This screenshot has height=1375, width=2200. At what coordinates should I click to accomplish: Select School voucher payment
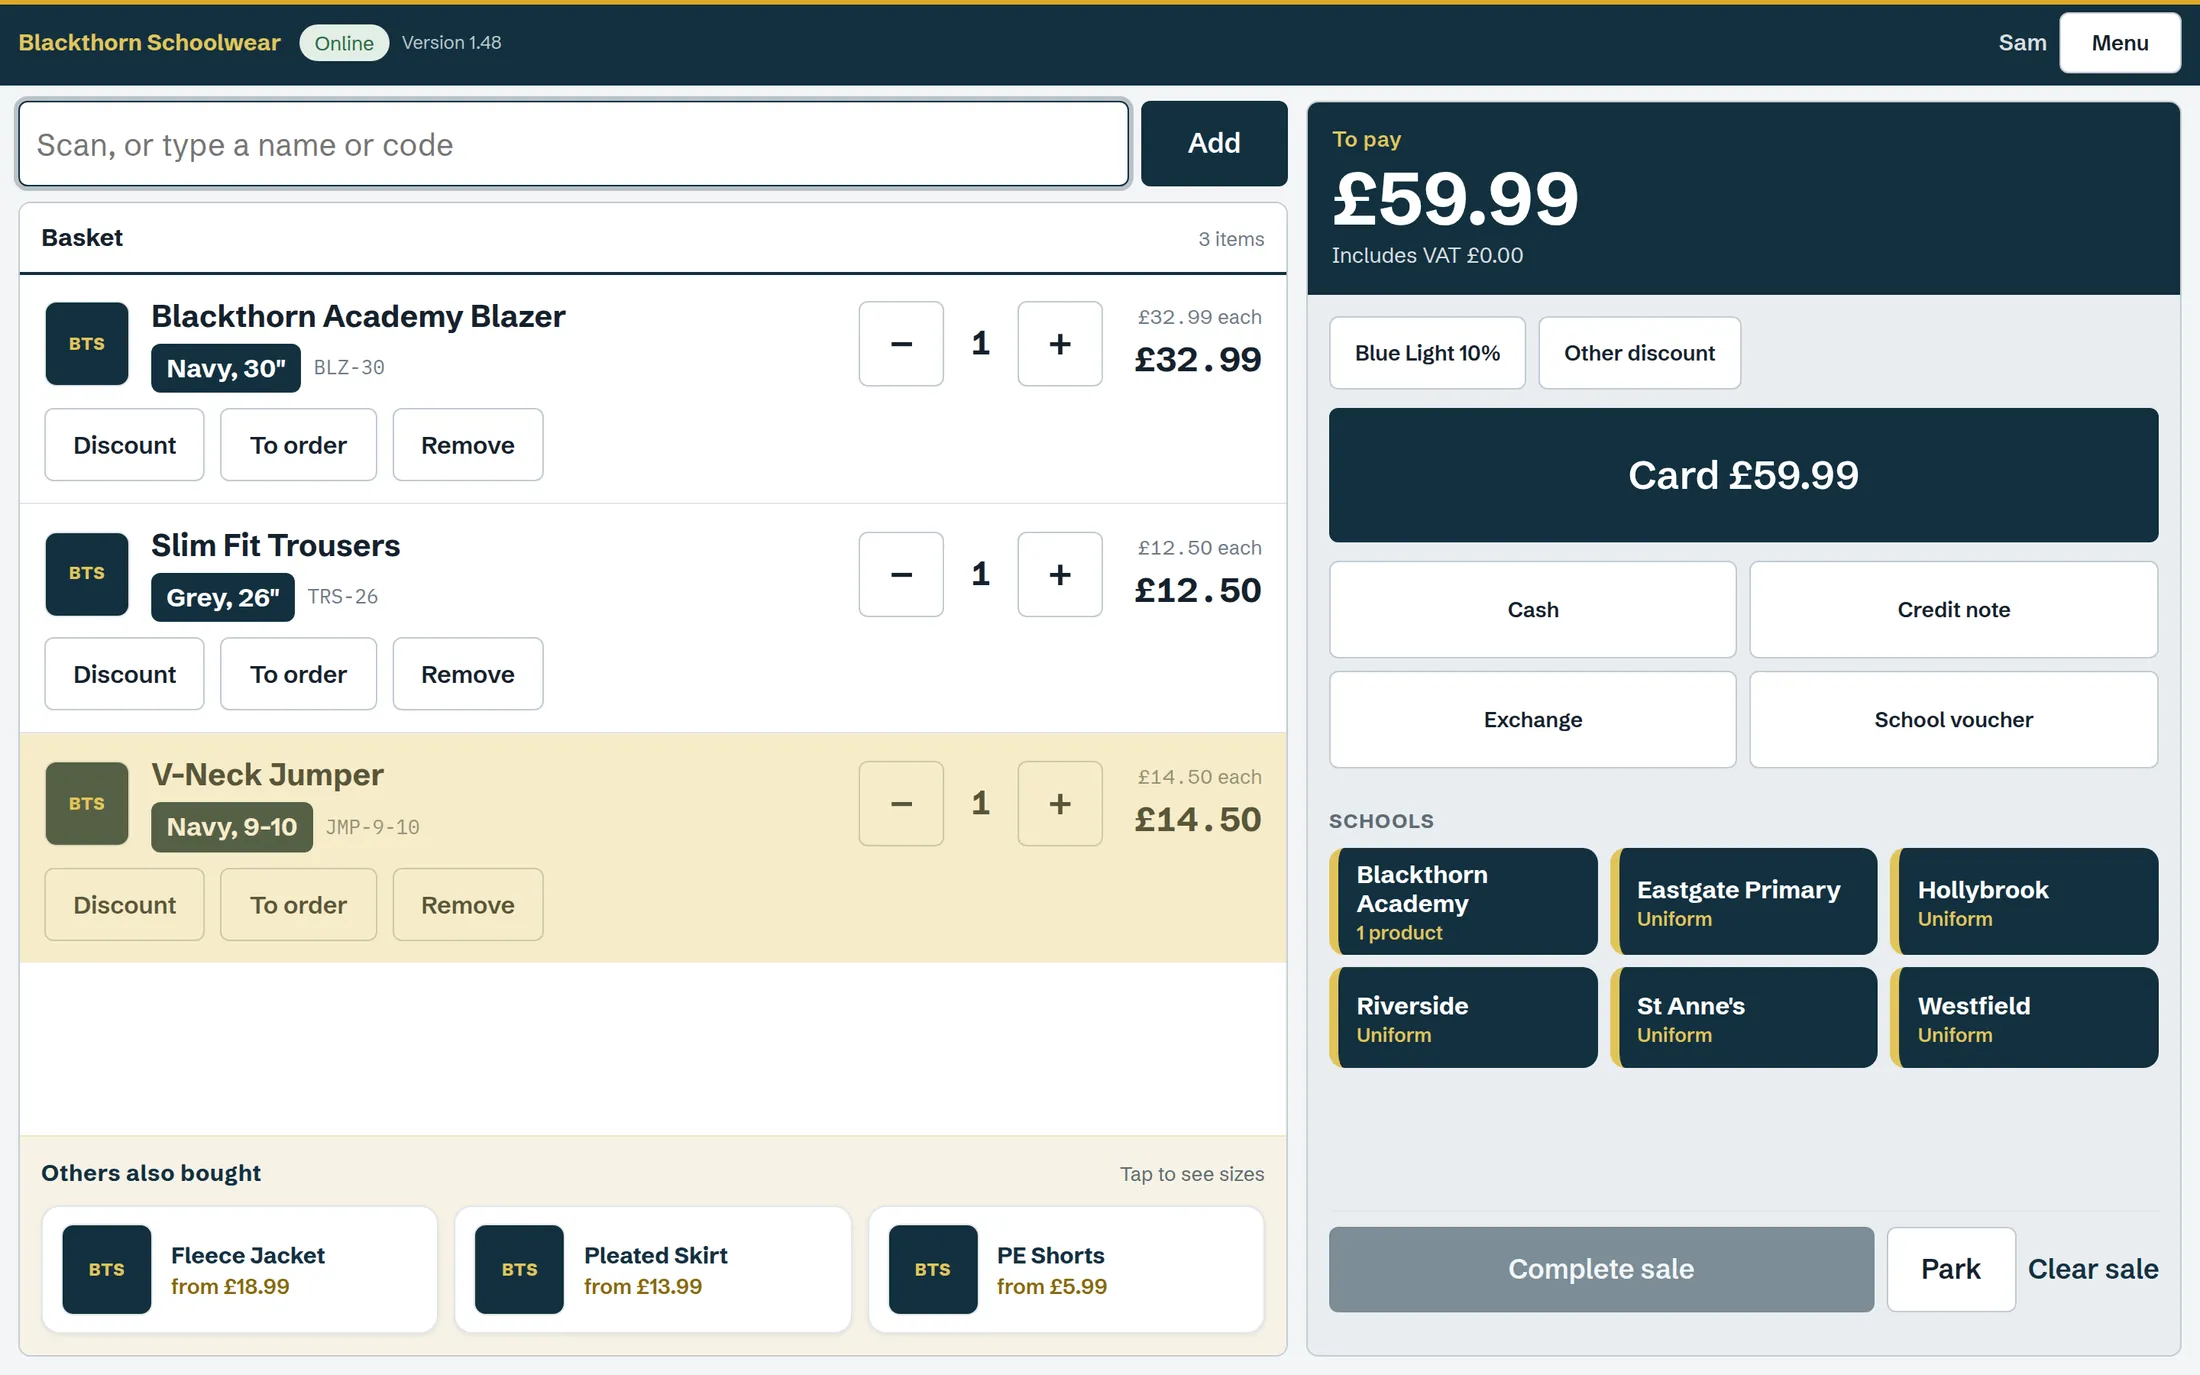coord(1954,720)
